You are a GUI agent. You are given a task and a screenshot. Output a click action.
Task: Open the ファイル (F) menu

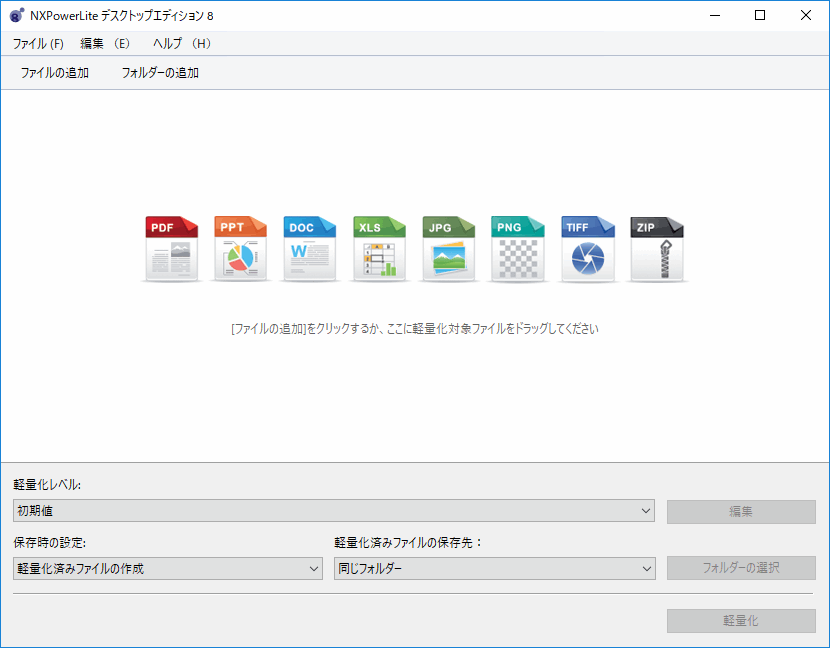point(38,43)
